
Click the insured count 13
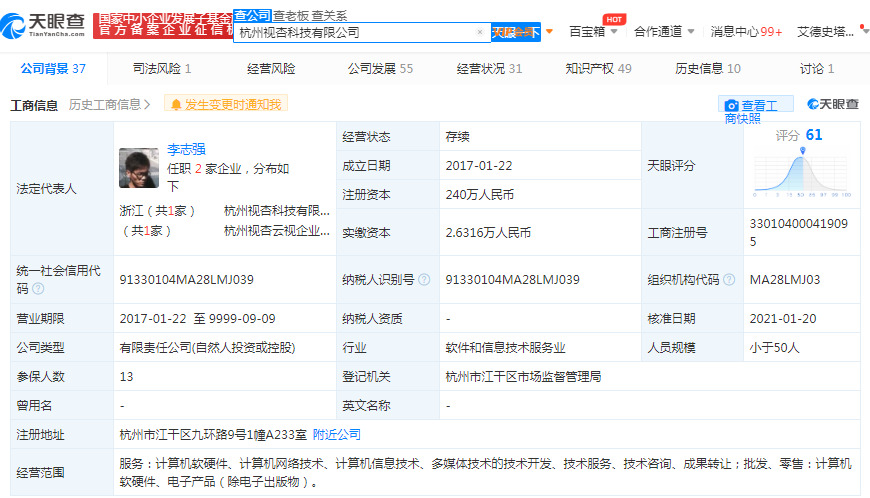click(x=126, y=377)
